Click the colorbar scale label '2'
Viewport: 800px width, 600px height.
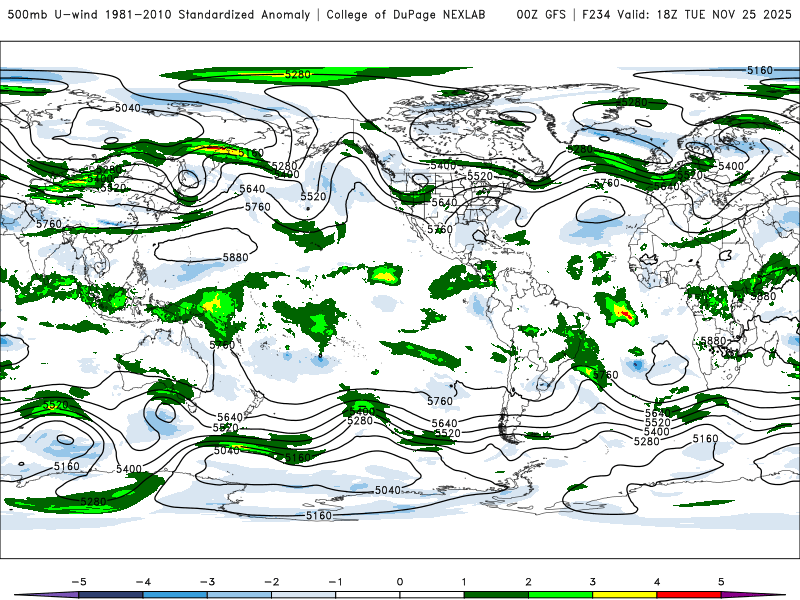click(528, 582)
